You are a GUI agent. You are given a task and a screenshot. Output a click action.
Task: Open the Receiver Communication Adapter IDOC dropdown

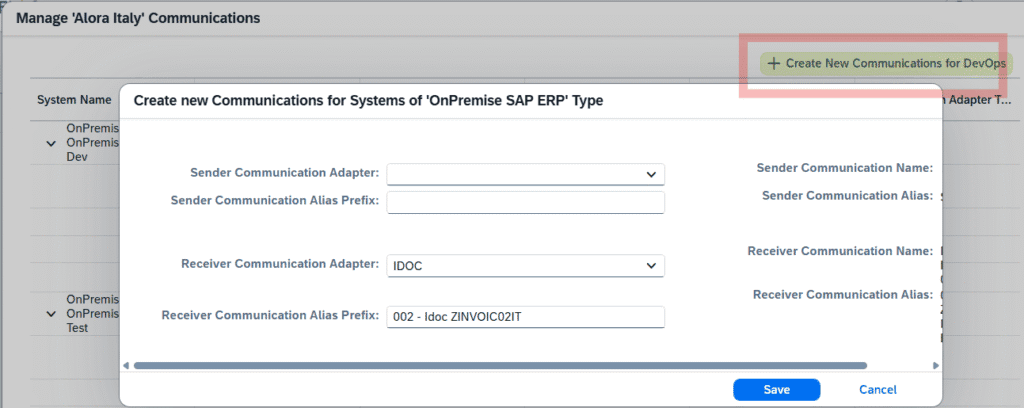click(x=525, y=266)
